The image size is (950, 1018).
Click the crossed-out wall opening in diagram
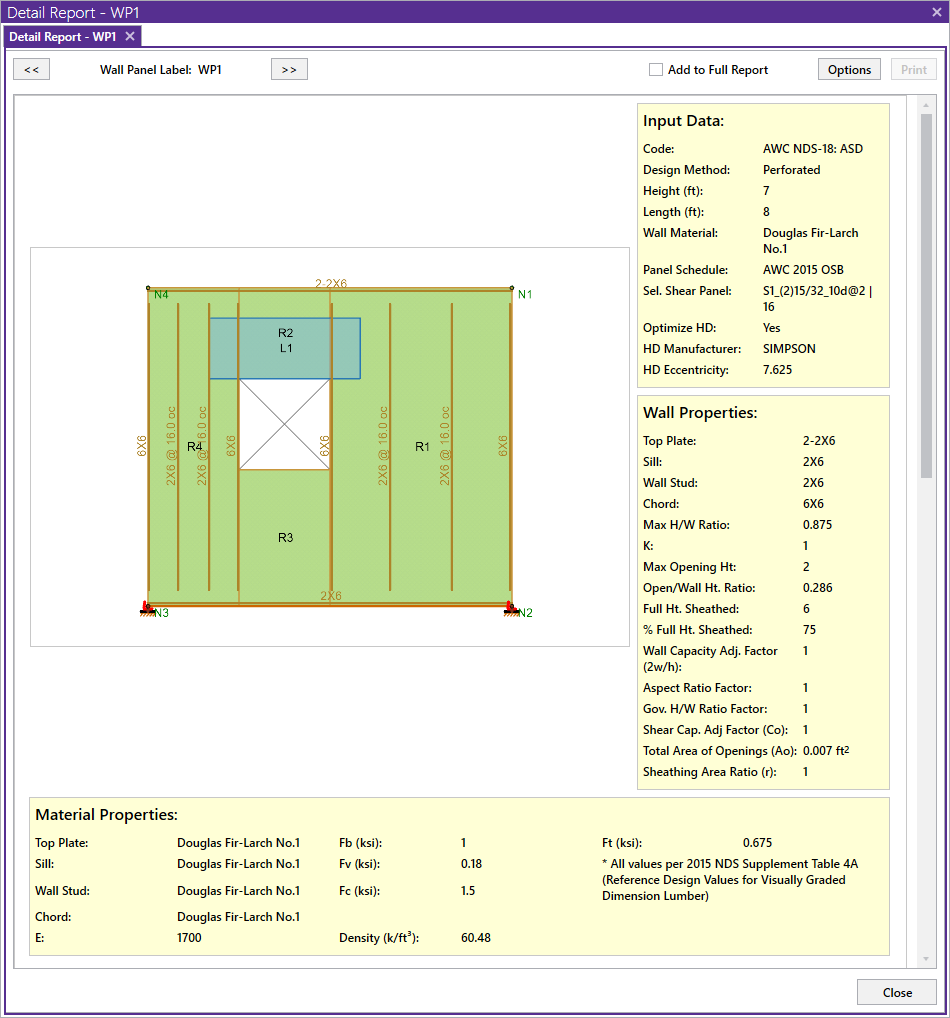point(285,424)
